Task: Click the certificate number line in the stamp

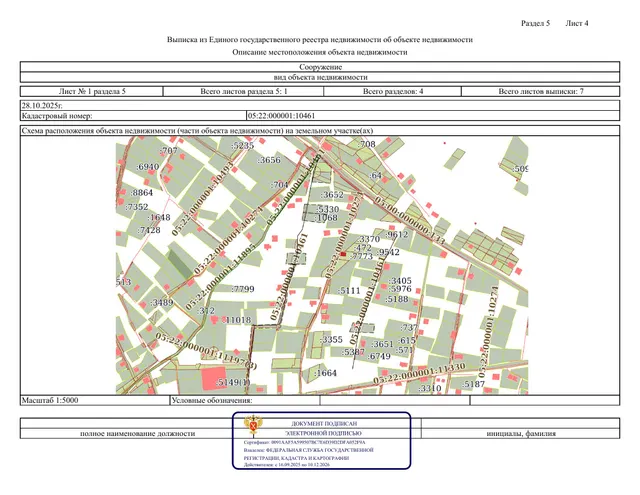Action: (304, 442)
